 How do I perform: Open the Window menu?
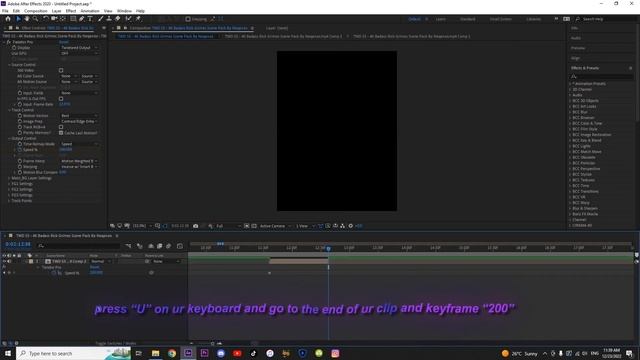pyautogui.click(x=124, y=11)
